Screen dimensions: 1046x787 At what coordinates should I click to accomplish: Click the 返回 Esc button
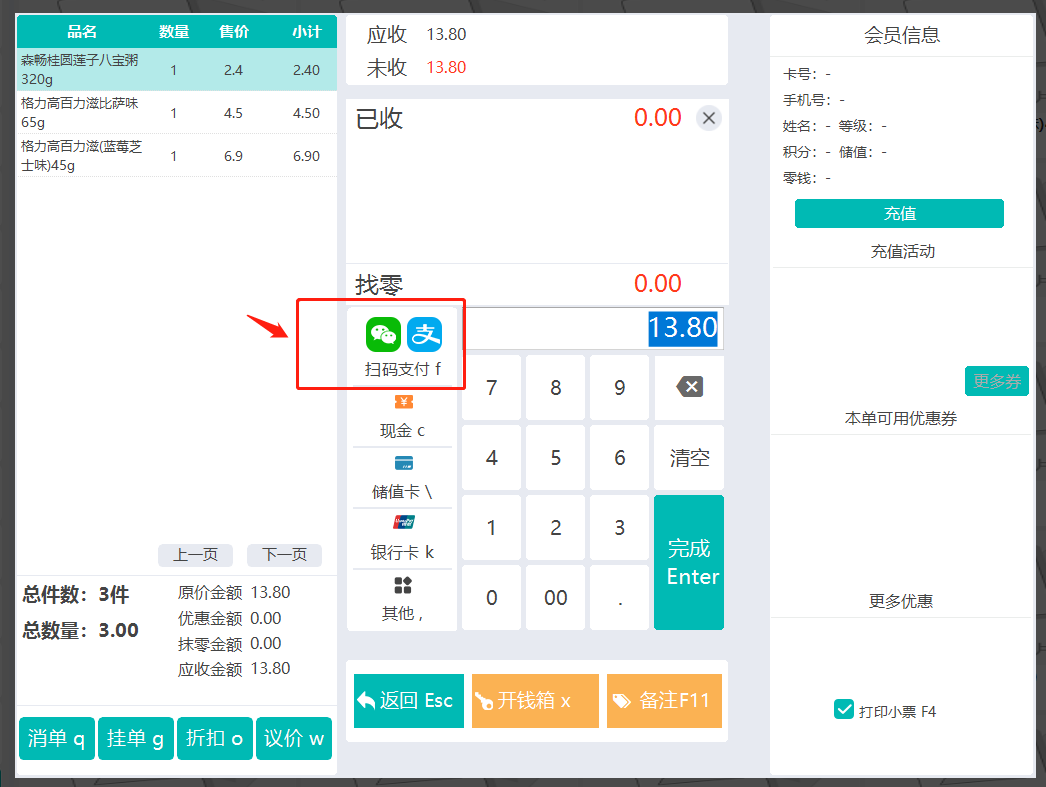[409, 700]
